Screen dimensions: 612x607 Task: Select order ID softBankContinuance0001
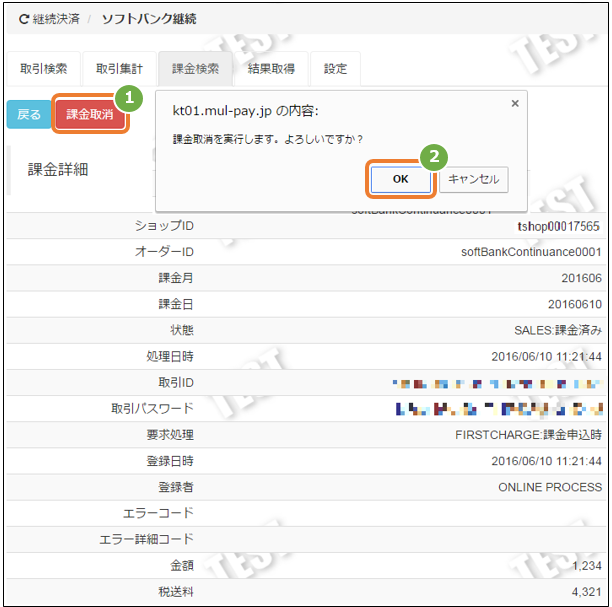(x=531, y=252)
